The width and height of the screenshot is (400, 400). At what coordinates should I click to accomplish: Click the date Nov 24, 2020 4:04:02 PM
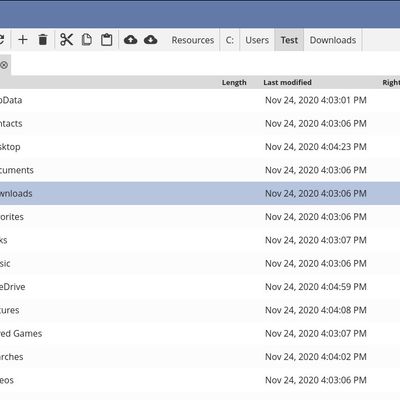(316, 357)
